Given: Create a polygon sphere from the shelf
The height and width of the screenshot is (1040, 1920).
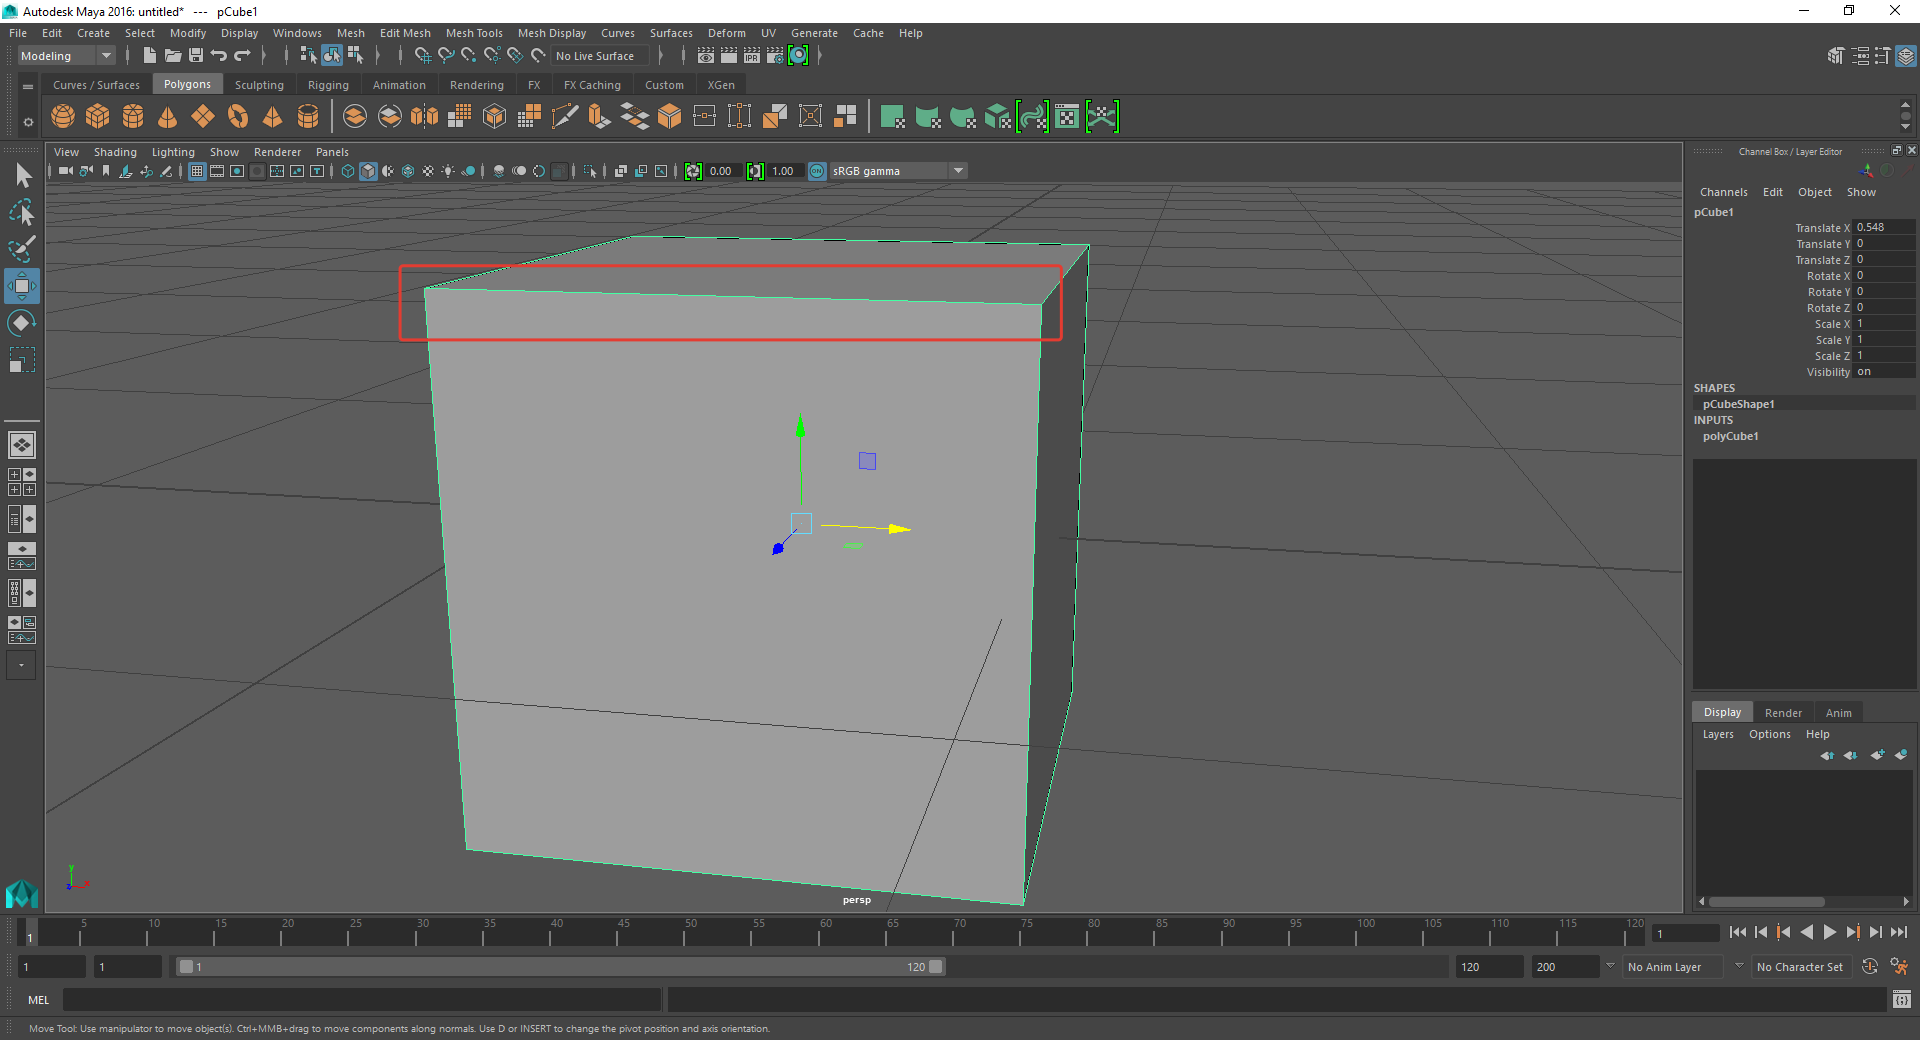Looking at the screenshot, I should pyautogui.click(x=63, y=117).
